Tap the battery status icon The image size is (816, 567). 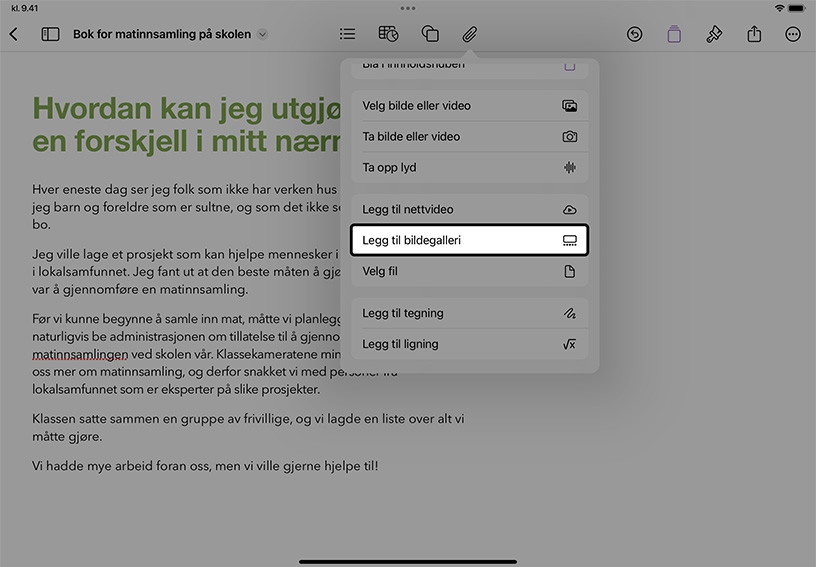point(797,8)
